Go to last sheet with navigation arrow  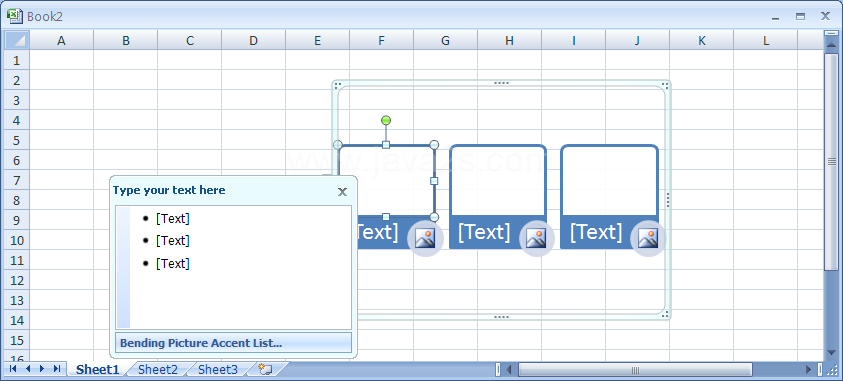click(x=56, y=369)
